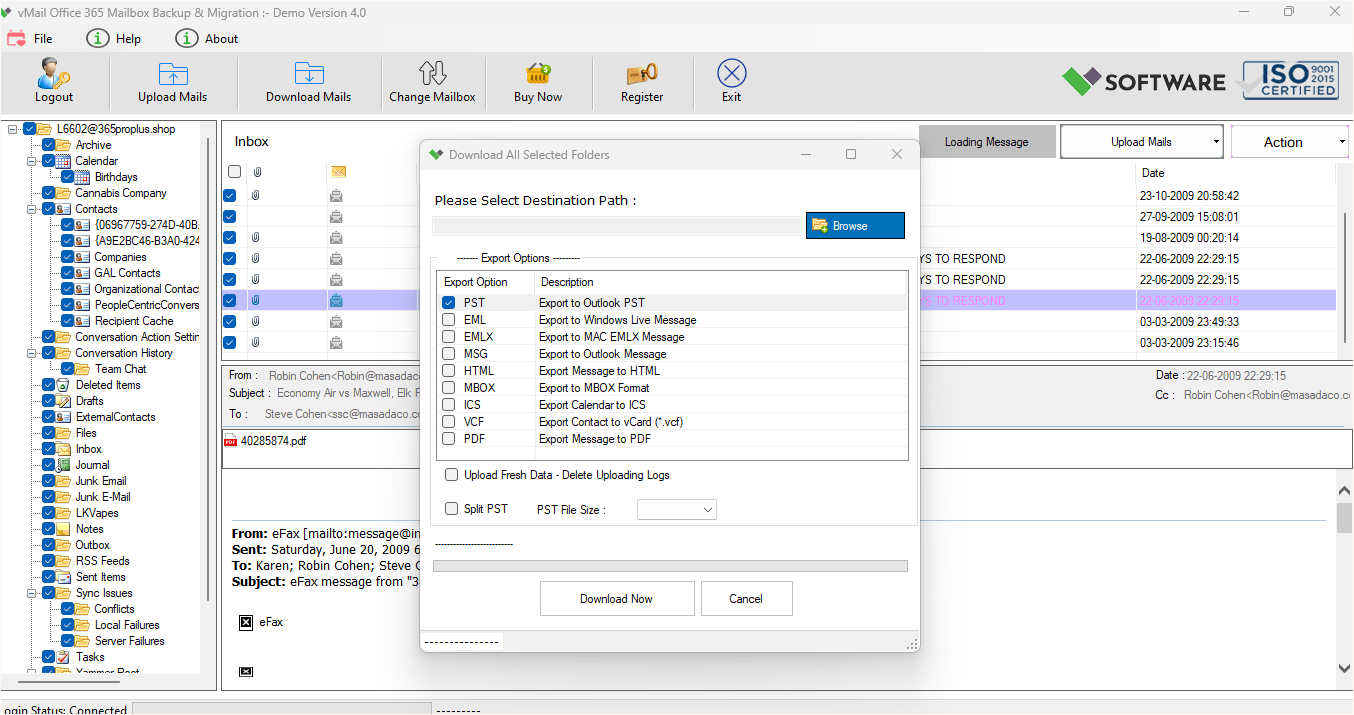Viewport: 1354px width, 715px height.
Task: Collapse the Calendar tree node
Action: coord(32,161)
